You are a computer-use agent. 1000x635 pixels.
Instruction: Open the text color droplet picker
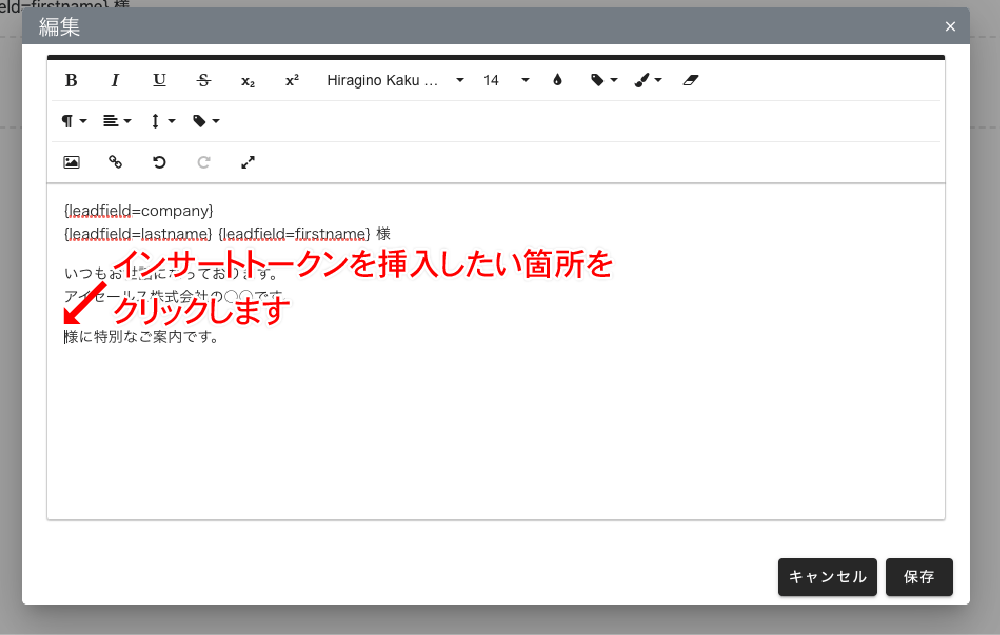[x=557, y=80]
